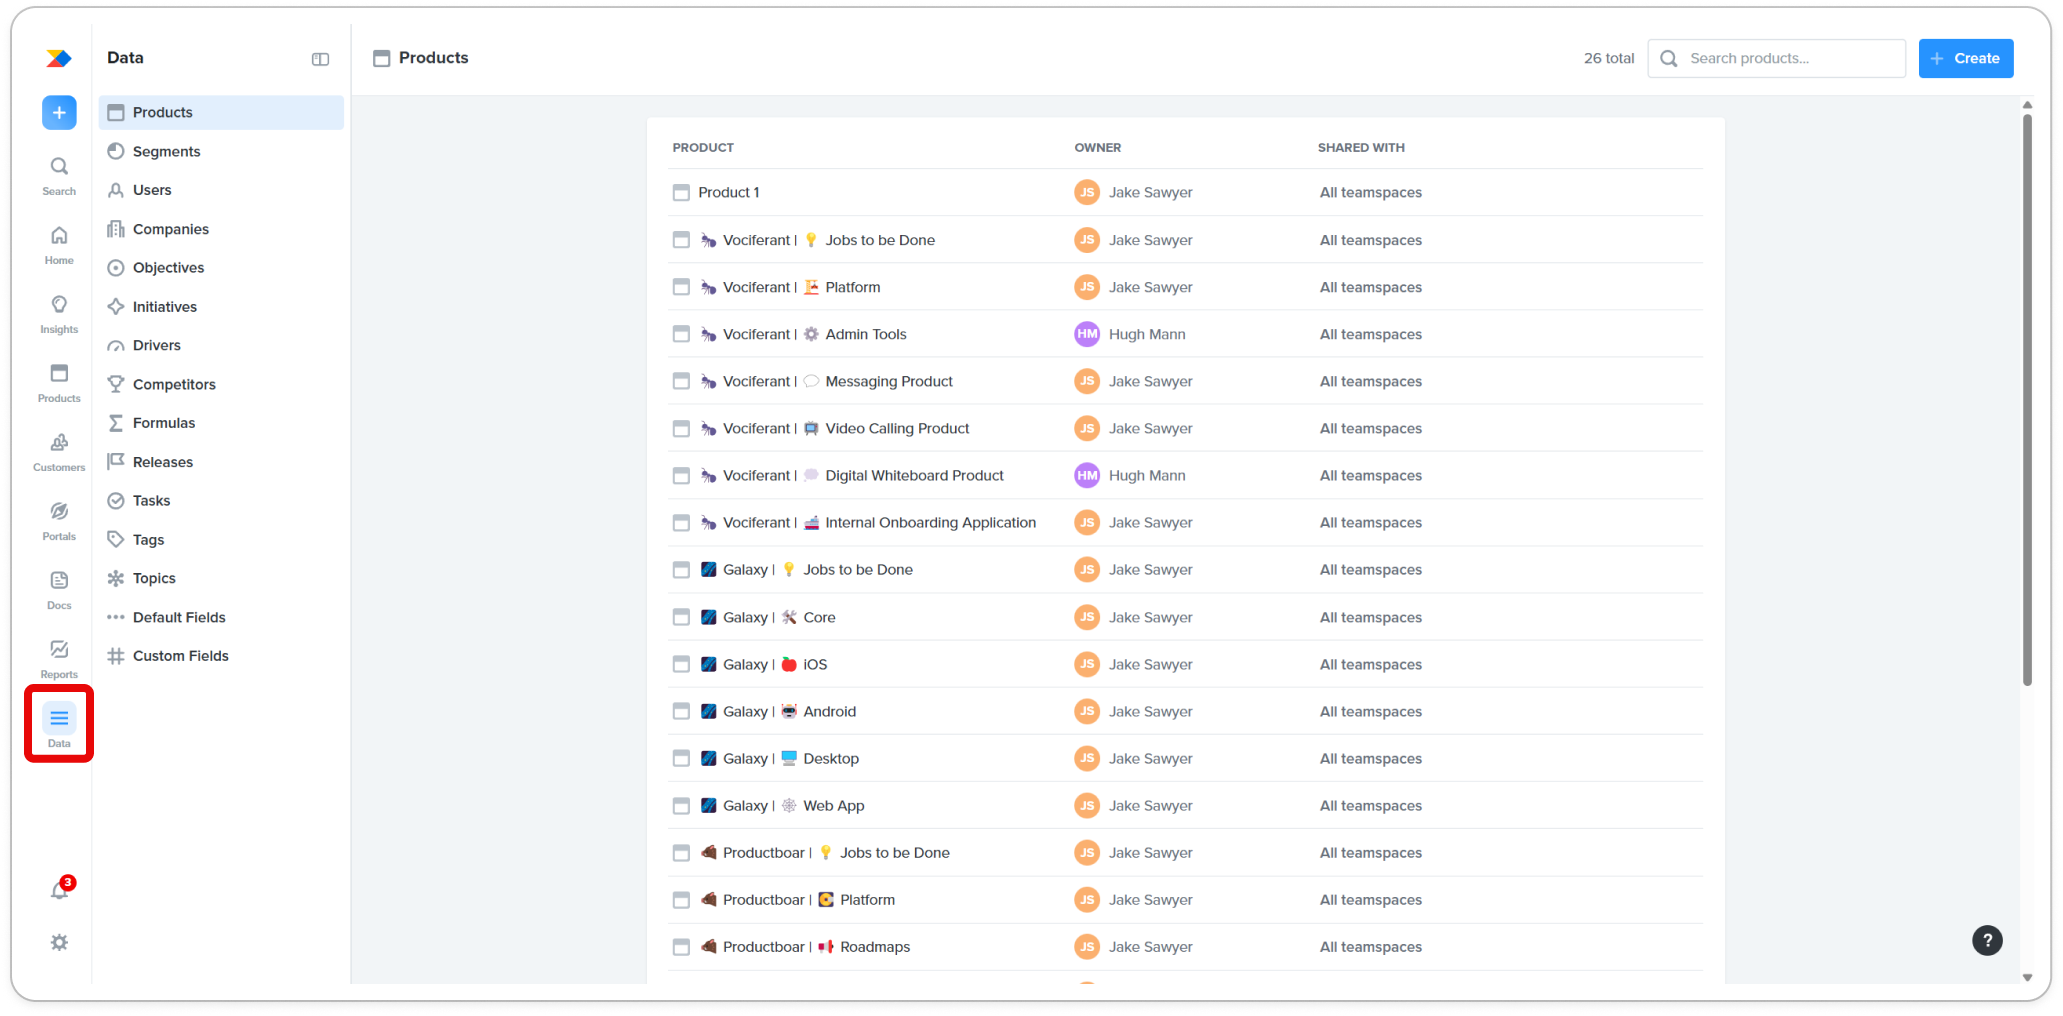Select Initiatives in Data sidebar

(x=221, y=307)
